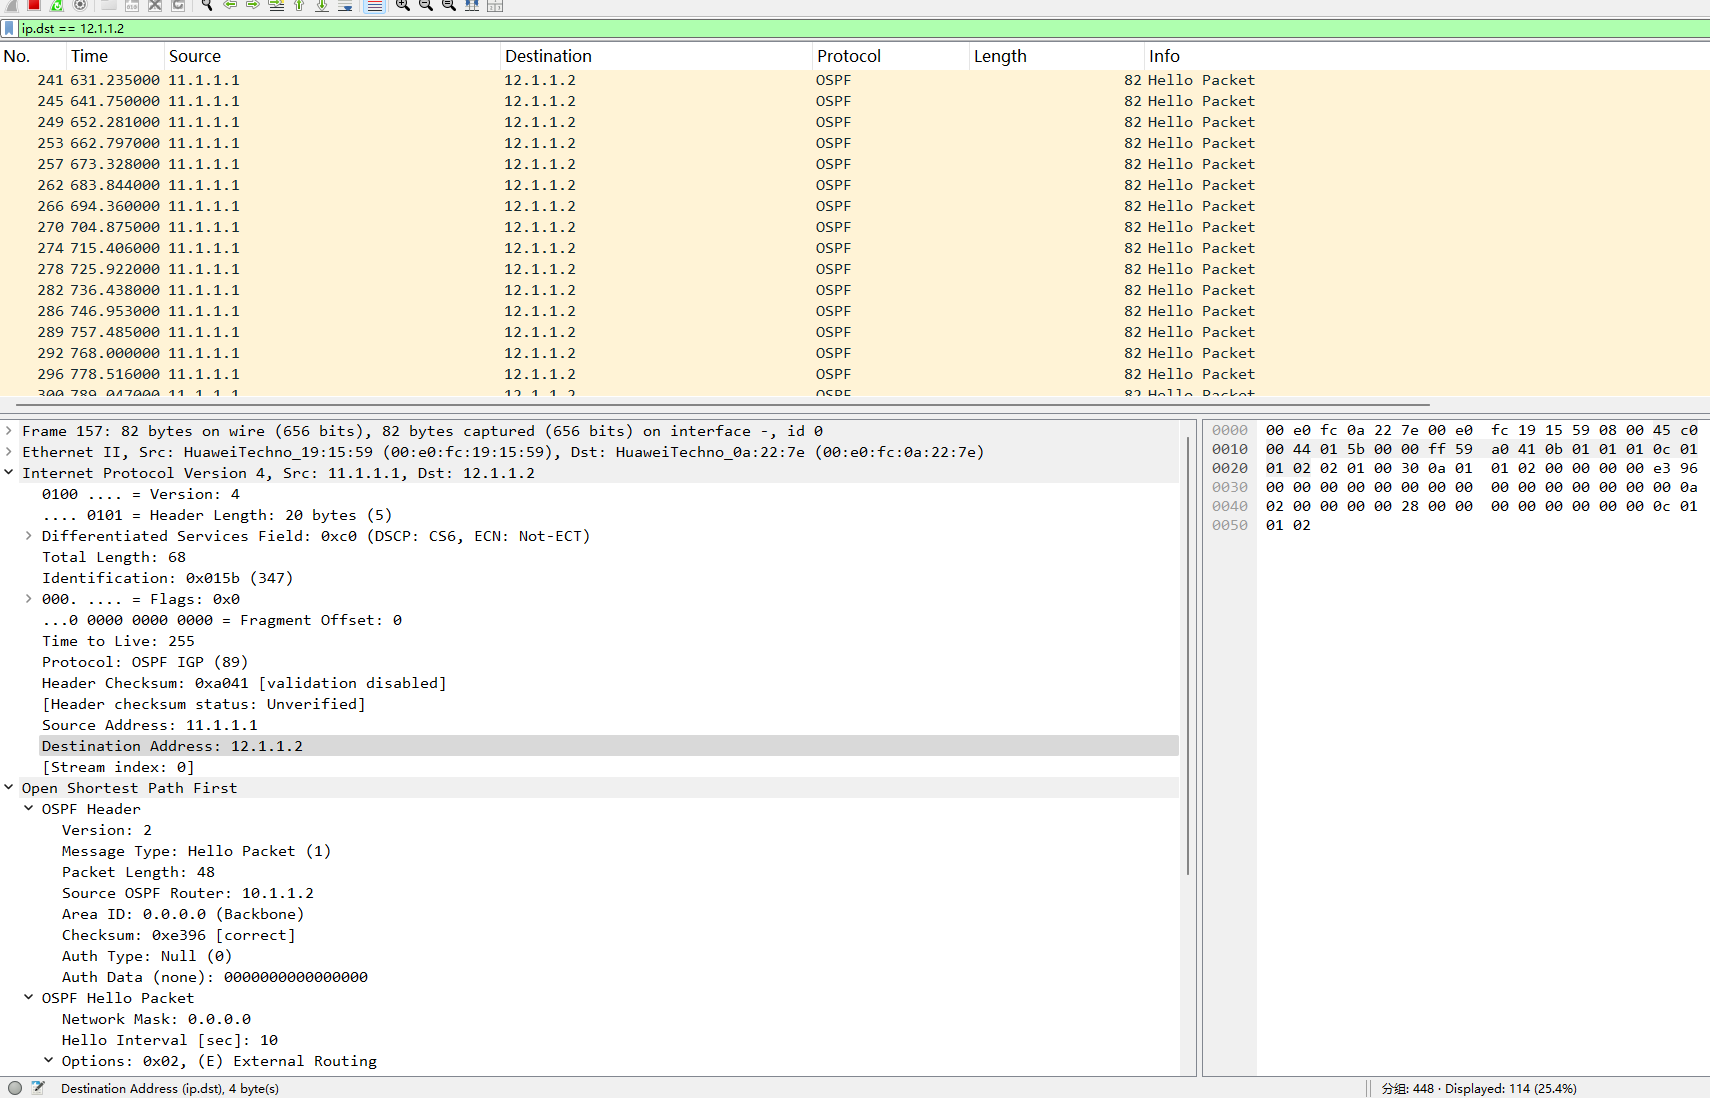Collapse the Options: 0x02 node
The height and width of the screenshot is (1098, 1710).
click(49, 1061)
